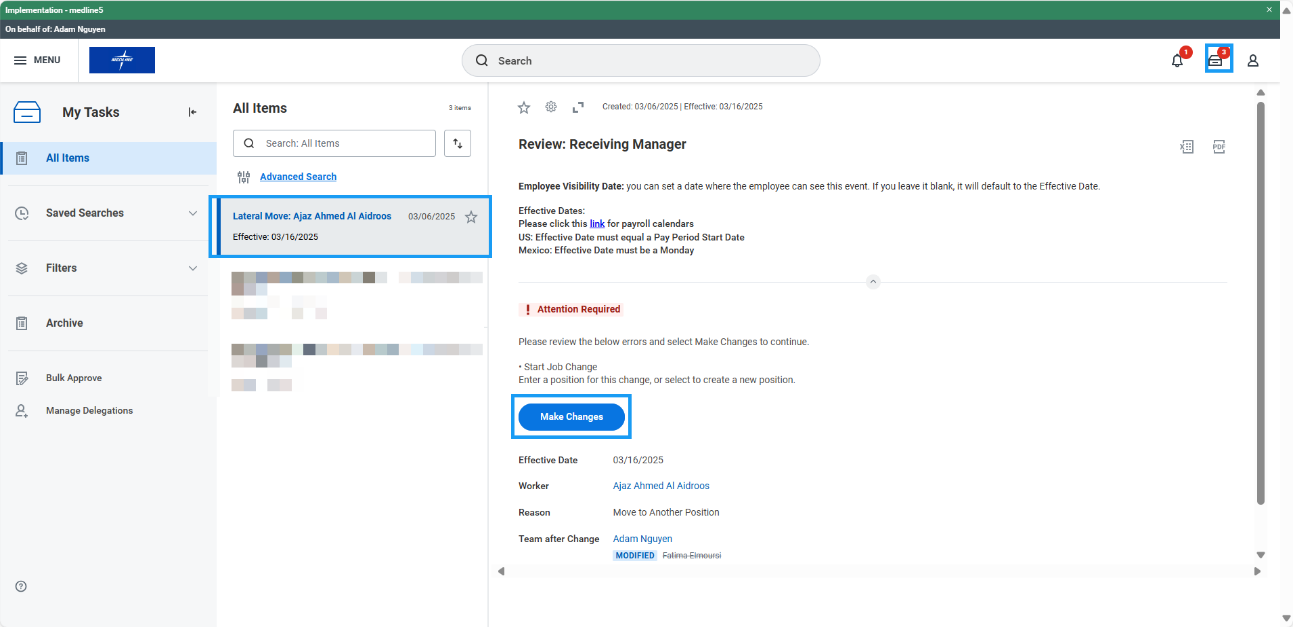Screen dimensions: 1293x627
Task: Export task as PDF icon
Action: point(1219,147)
